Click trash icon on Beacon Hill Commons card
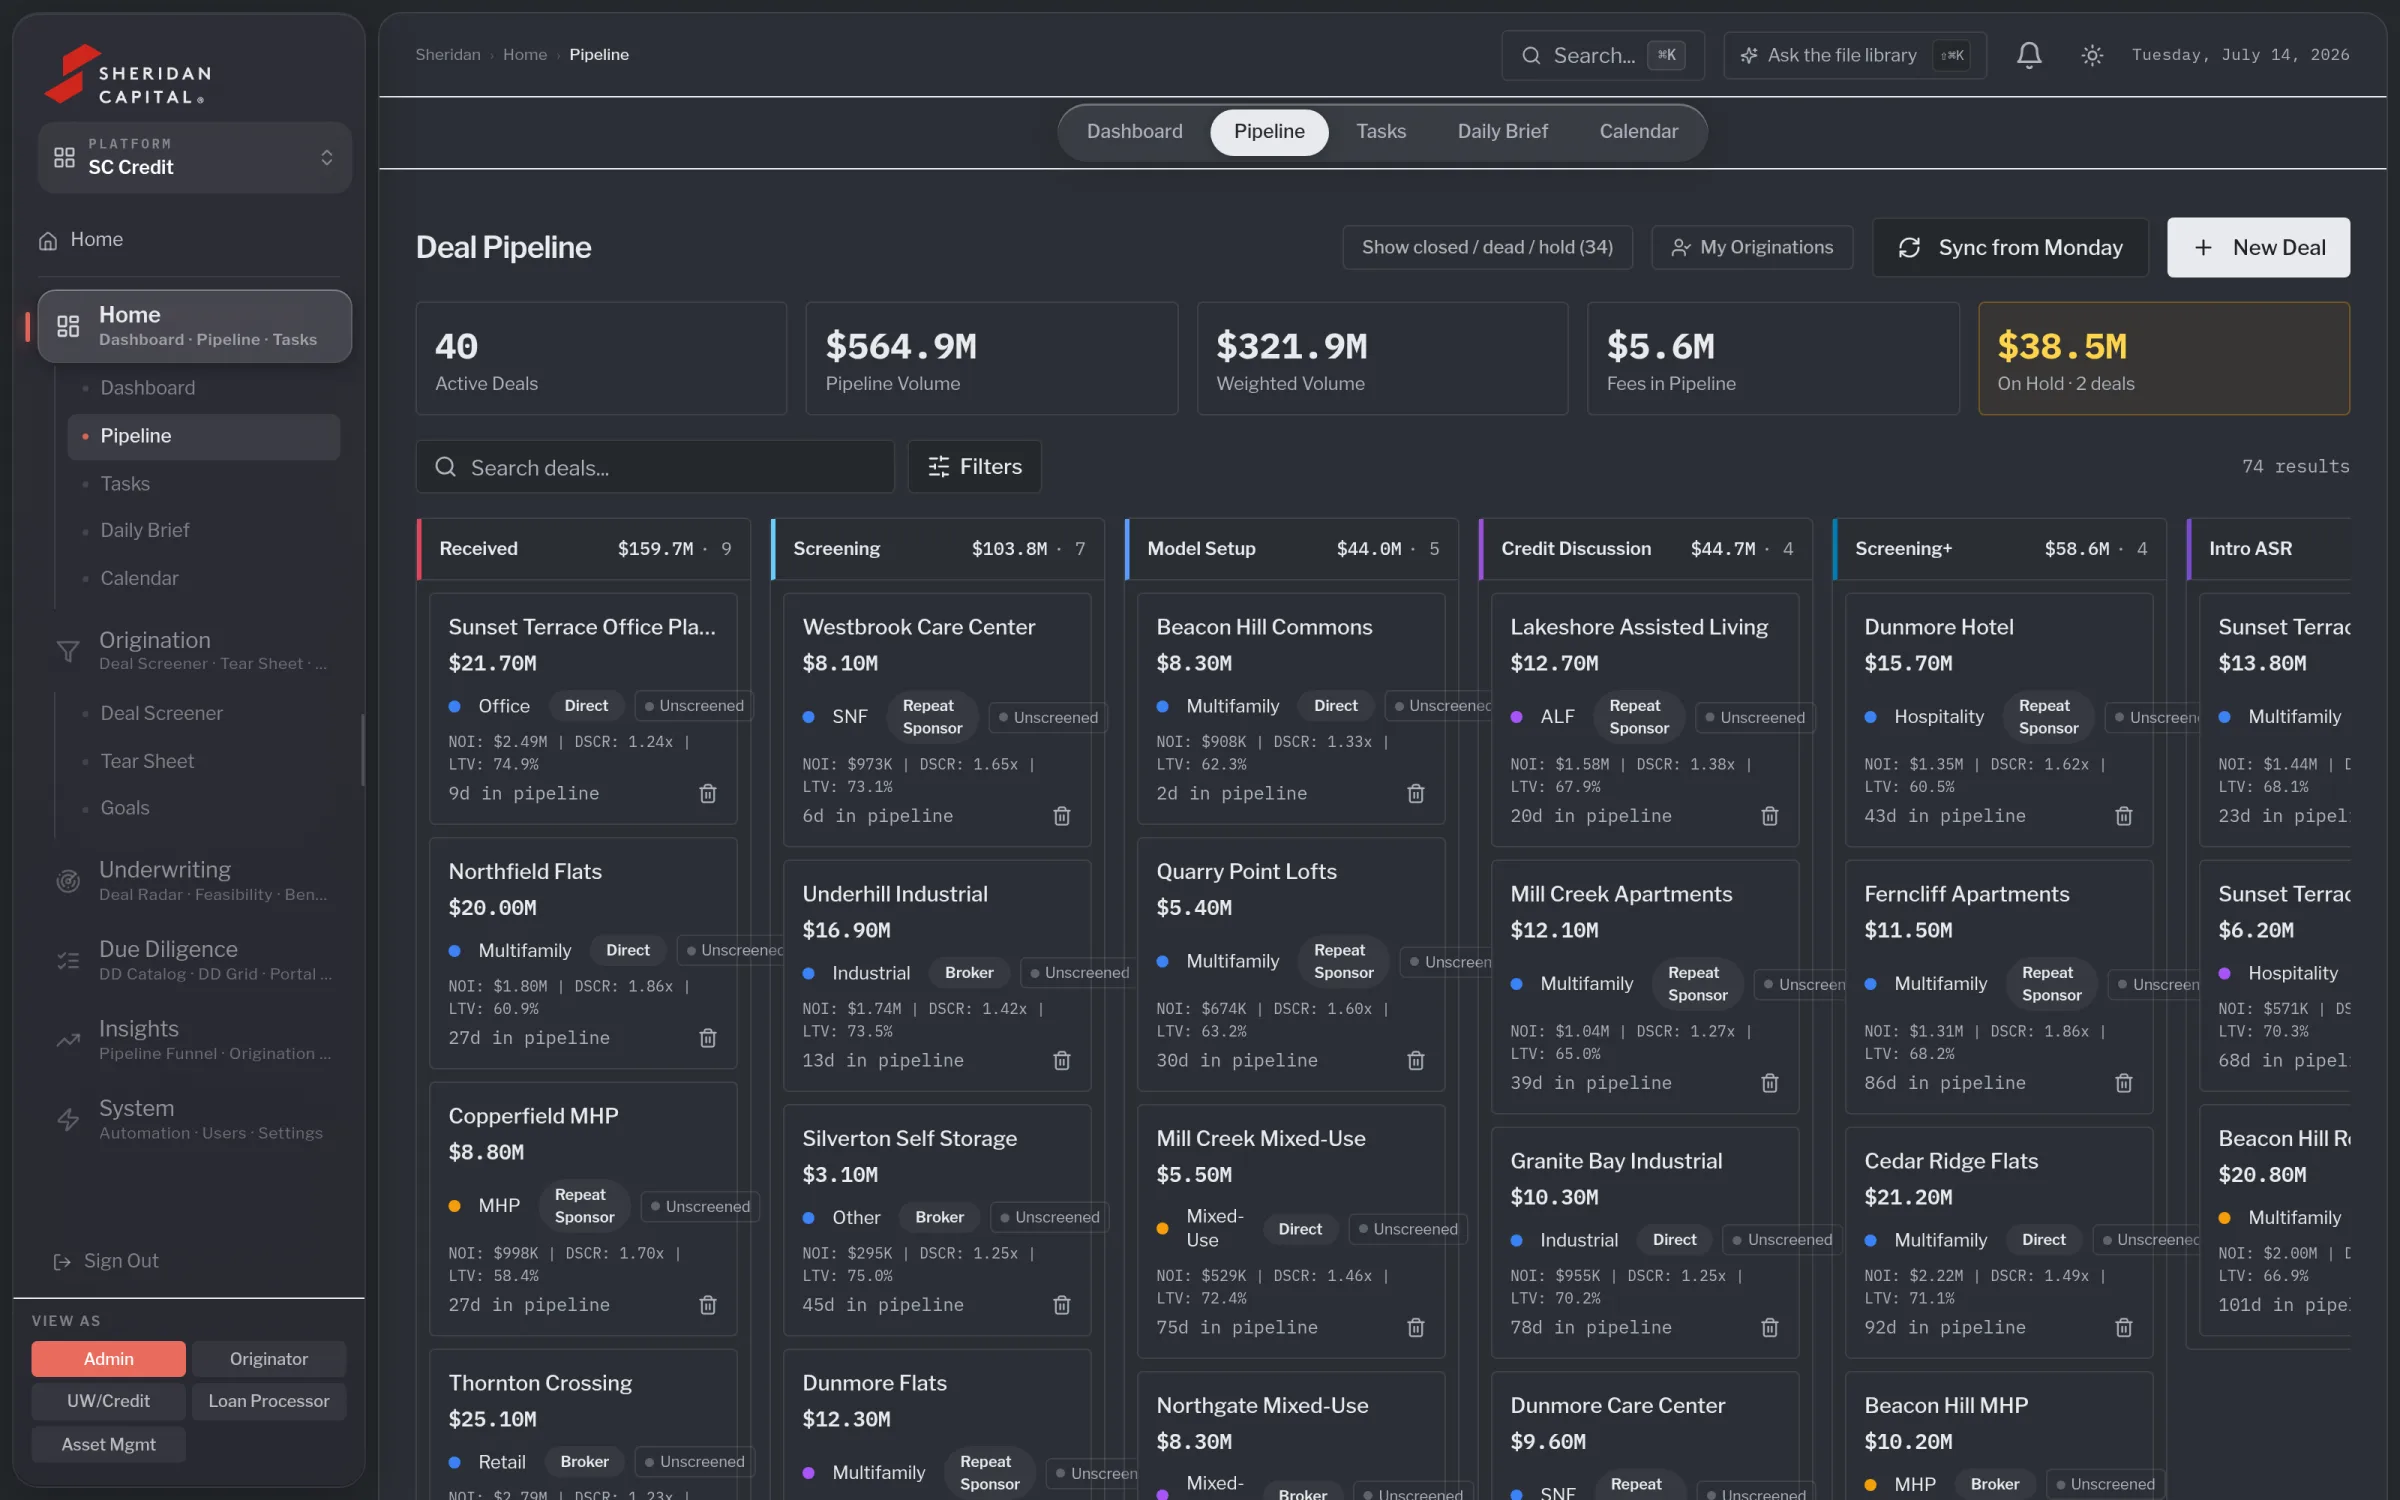The width and height of the screenshot is (2400, 1500). [1415, 793]
